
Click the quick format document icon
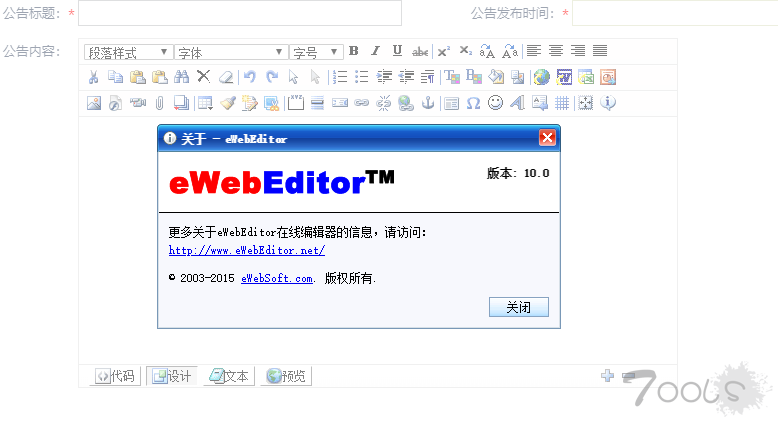(250, 103)
